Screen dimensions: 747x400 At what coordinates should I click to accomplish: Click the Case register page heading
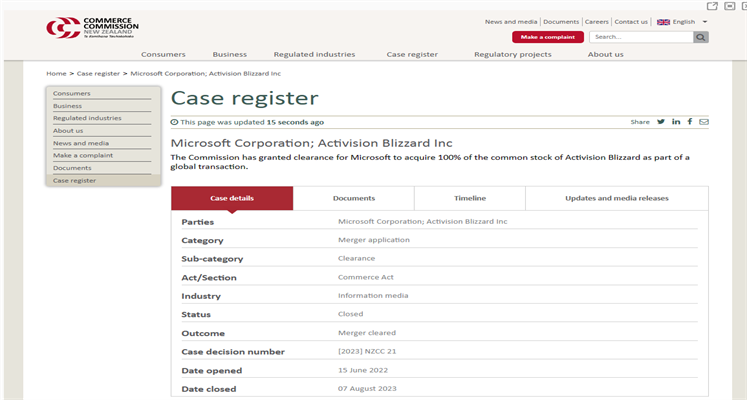[x=244, y=98]
